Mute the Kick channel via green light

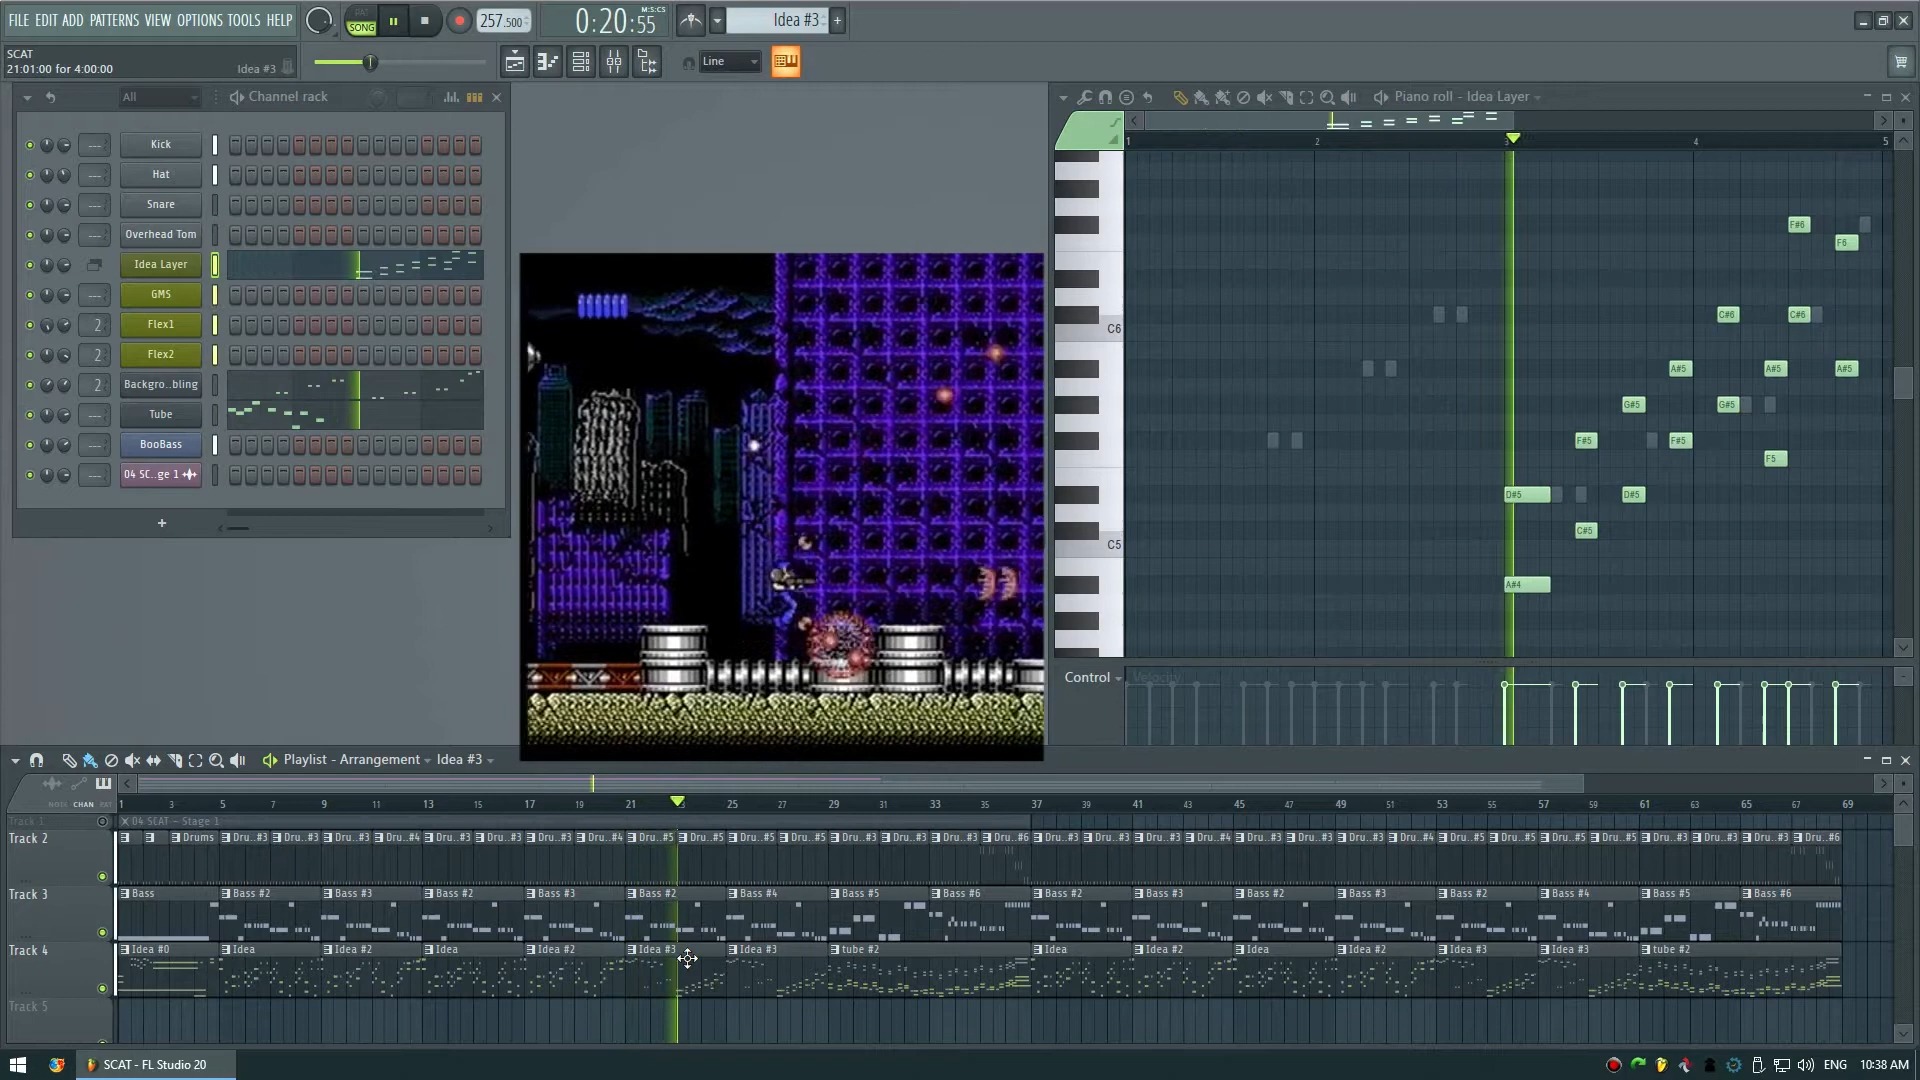[x=29, y=145]
